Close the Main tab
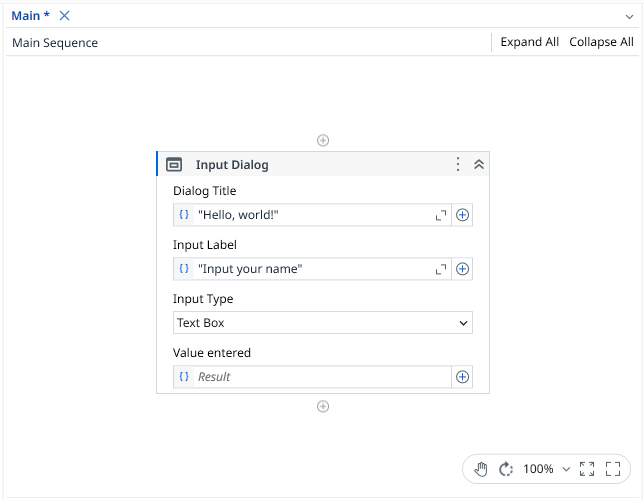The image size is (644, 500). pyautogui.click(x=65, y=16)
